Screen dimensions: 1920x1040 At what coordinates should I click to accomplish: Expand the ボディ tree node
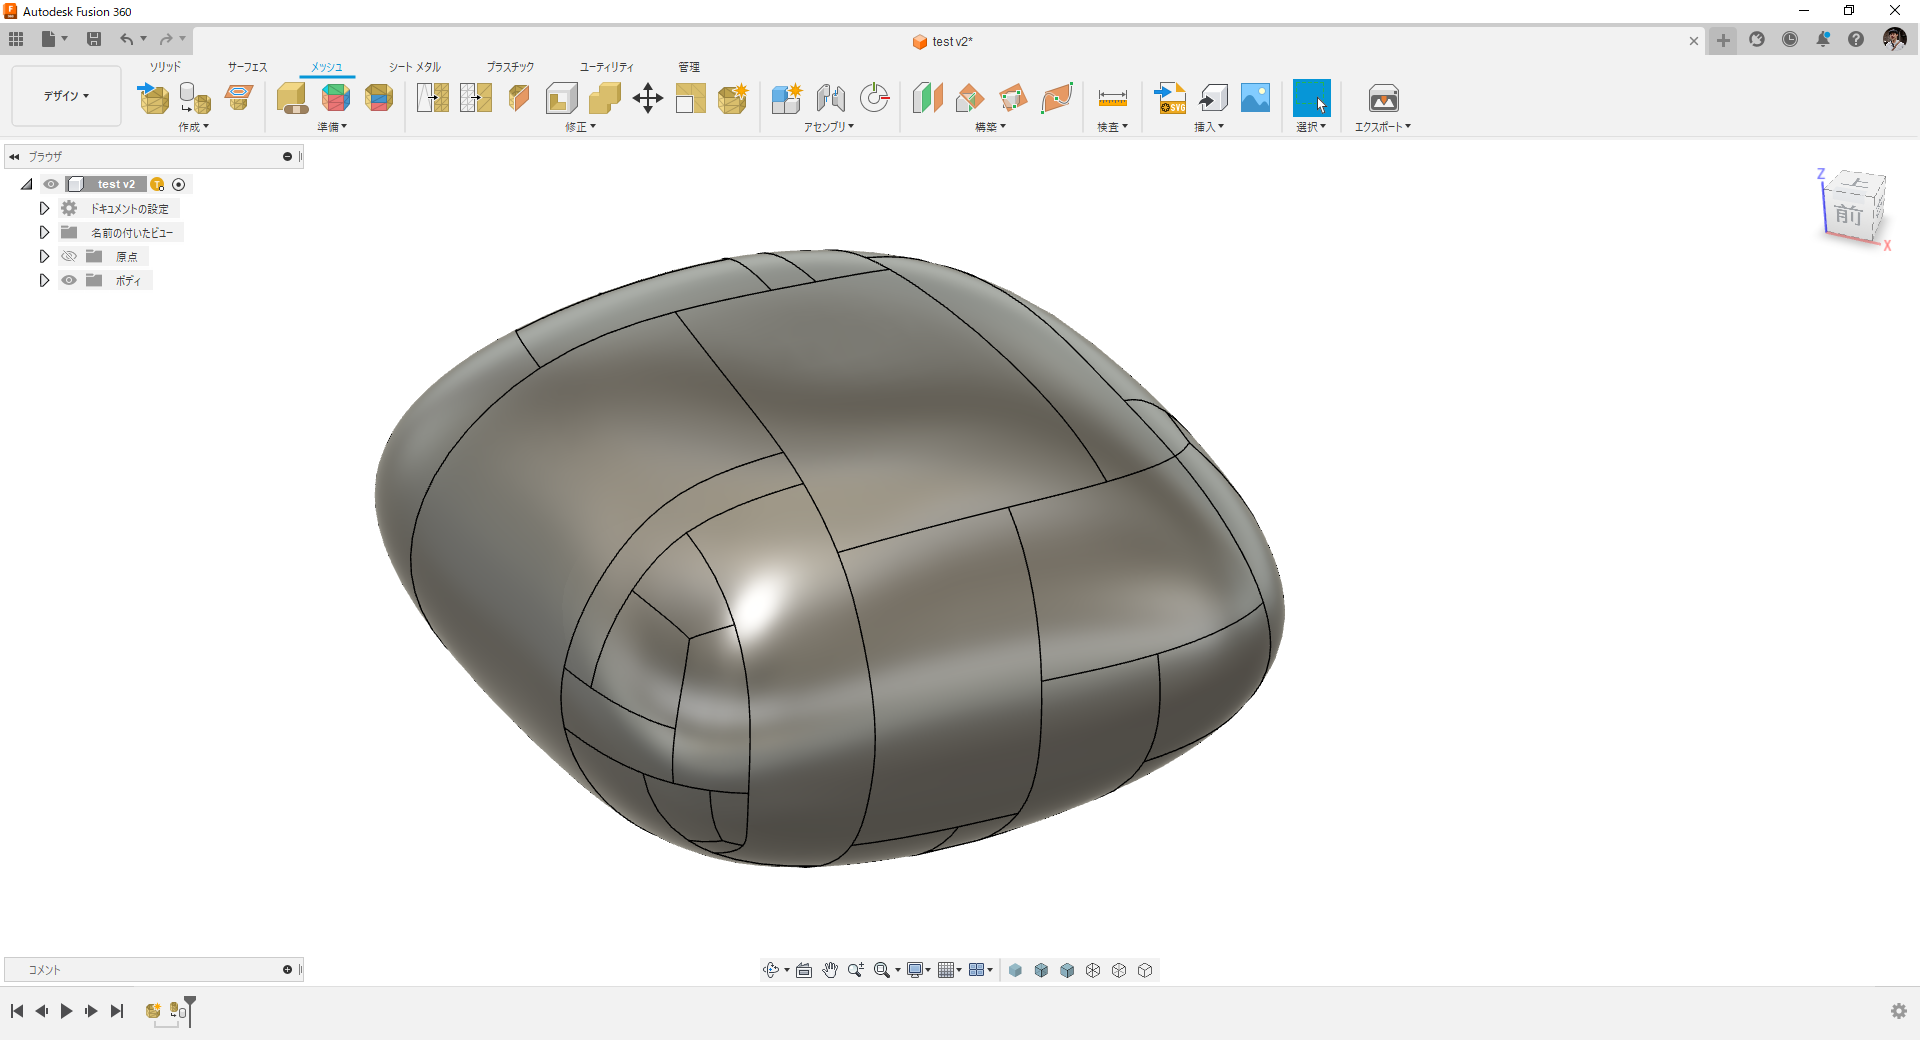(x=43, y=280)
